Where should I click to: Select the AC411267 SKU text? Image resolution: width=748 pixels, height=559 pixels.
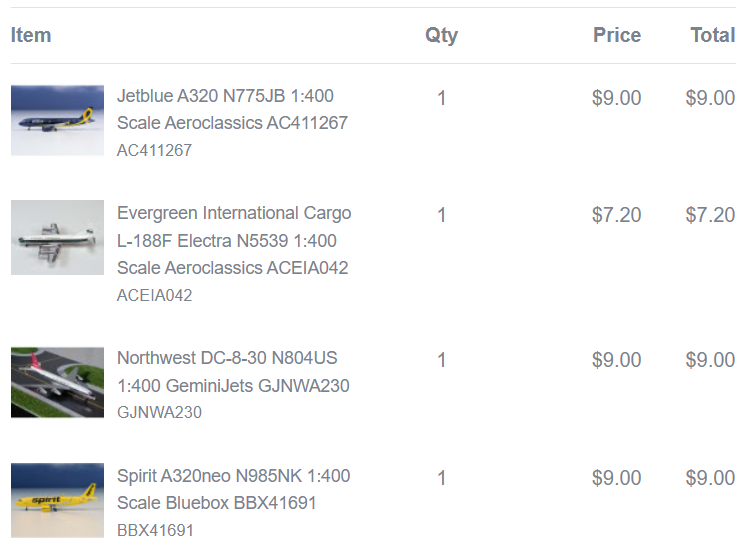pos(154,151)
